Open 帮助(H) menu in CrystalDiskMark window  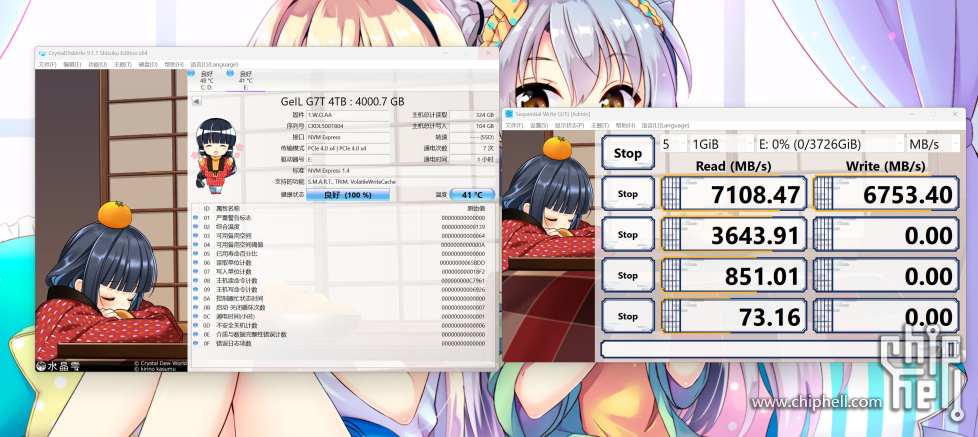click(x=625, y=125)
